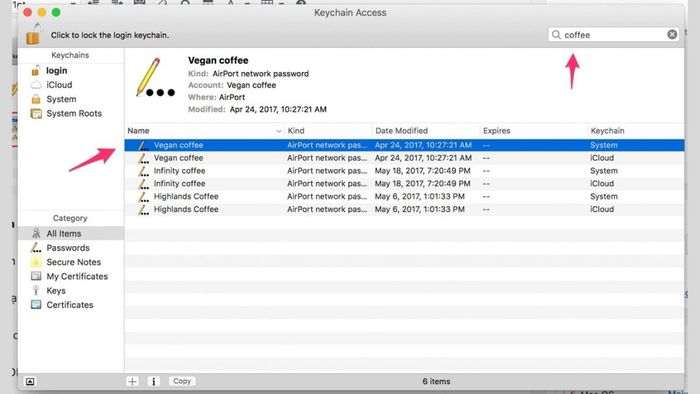Open item info with the i button
This screenshot has height=394, width=700.
point(154,381)
